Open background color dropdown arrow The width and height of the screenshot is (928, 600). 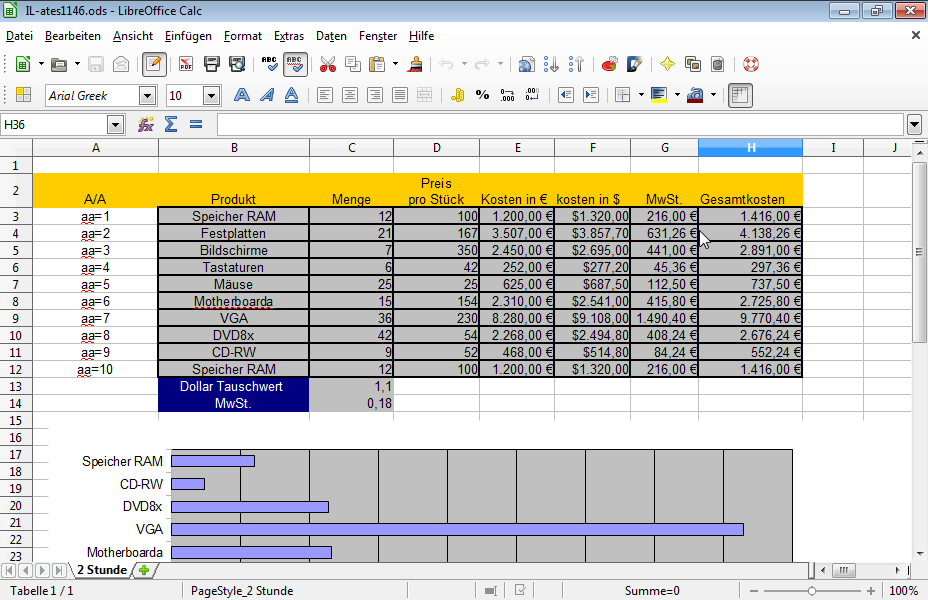pyautogui.click(x=677, y=95)
